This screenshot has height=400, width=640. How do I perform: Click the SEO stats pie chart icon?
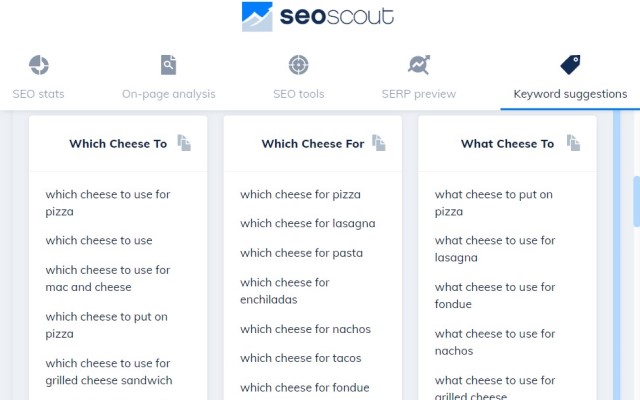pyautogui.click(x=39, y=65)
